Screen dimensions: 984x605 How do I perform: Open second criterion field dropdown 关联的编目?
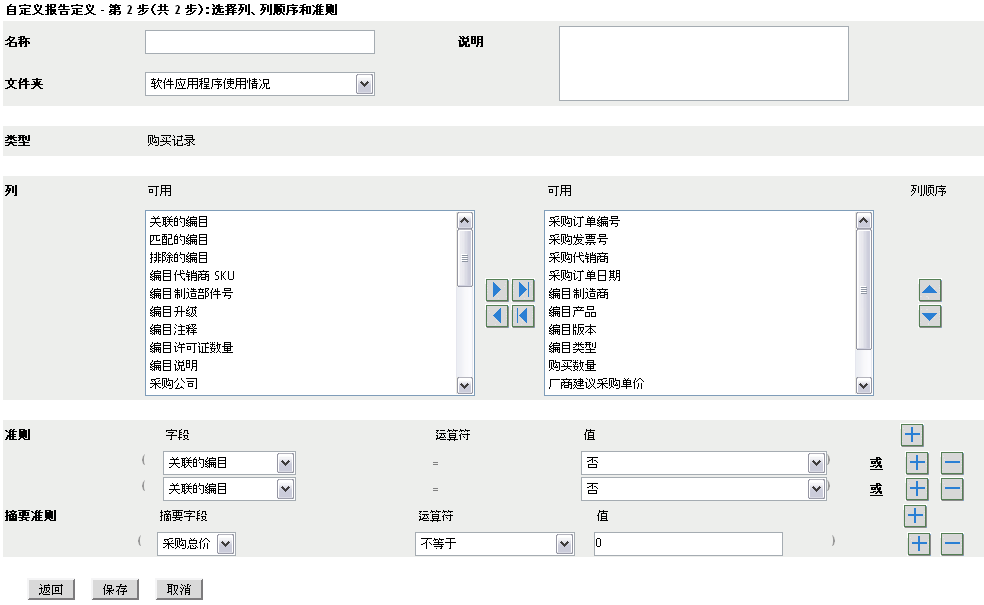coord(229,489)
